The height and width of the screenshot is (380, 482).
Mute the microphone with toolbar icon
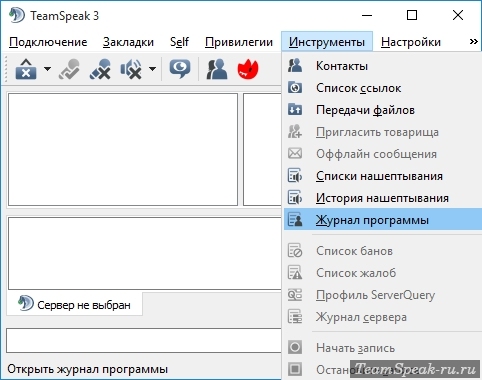tap(100, 69)
